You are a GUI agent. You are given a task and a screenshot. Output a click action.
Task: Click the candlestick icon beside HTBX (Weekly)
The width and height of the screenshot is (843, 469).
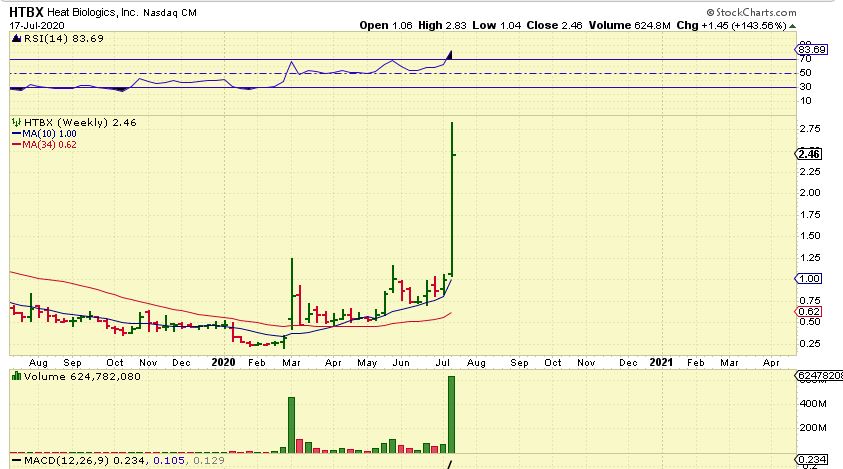coord(14,122)
